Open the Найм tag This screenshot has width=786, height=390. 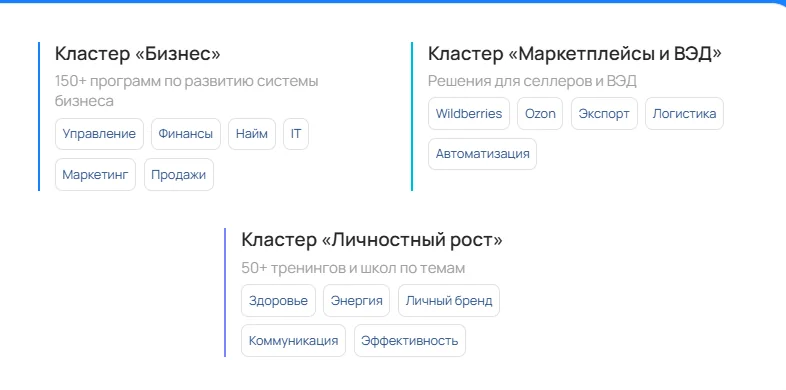(x=252, y=134)
